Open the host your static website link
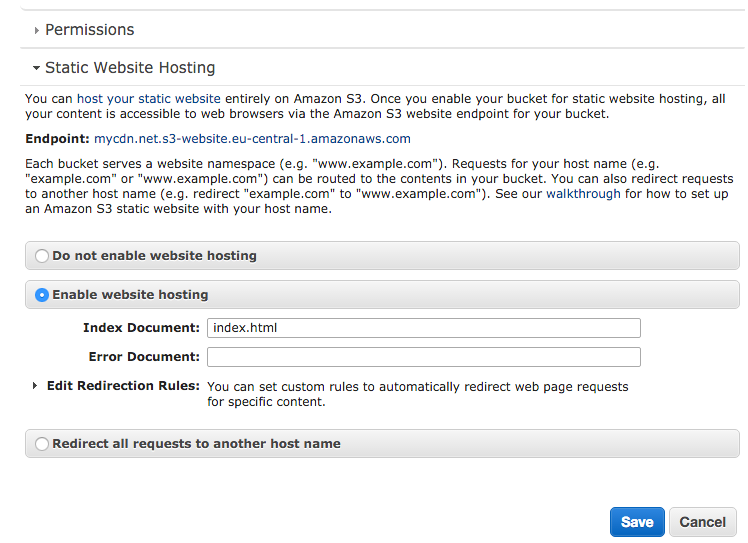 tap(149, 99)
